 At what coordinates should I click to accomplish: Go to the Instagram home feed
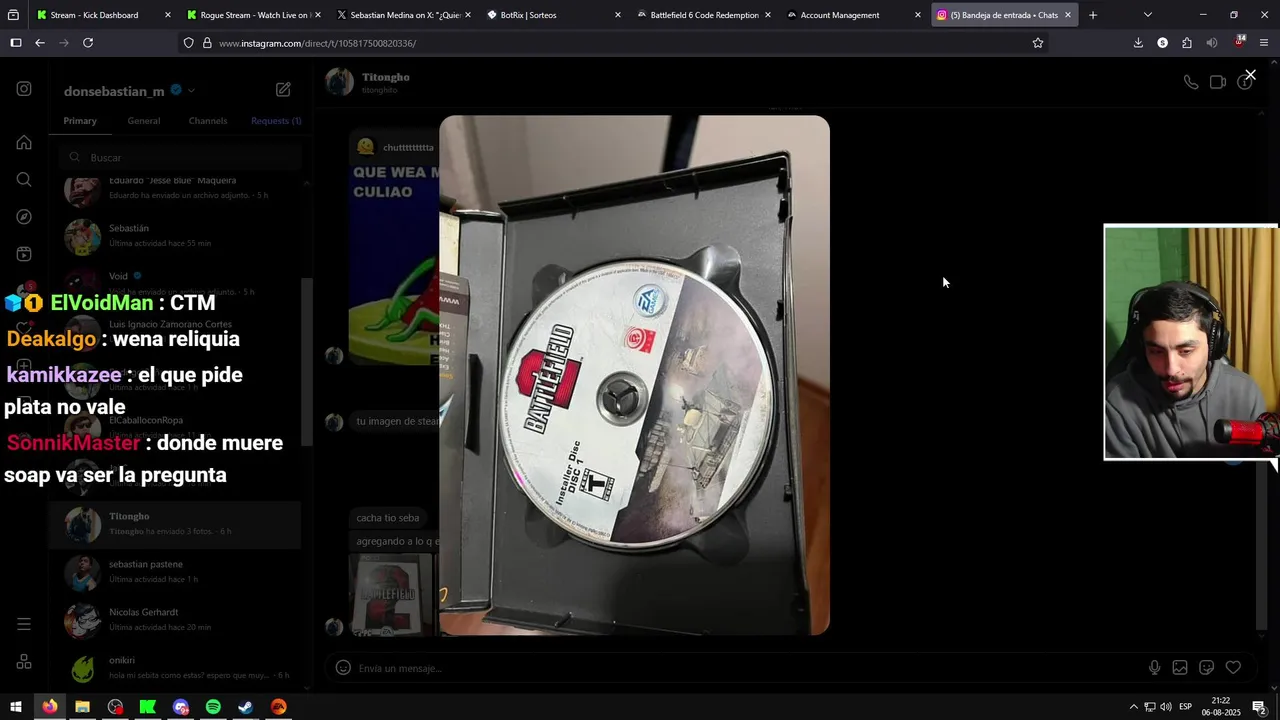click(x=24, y=142)
